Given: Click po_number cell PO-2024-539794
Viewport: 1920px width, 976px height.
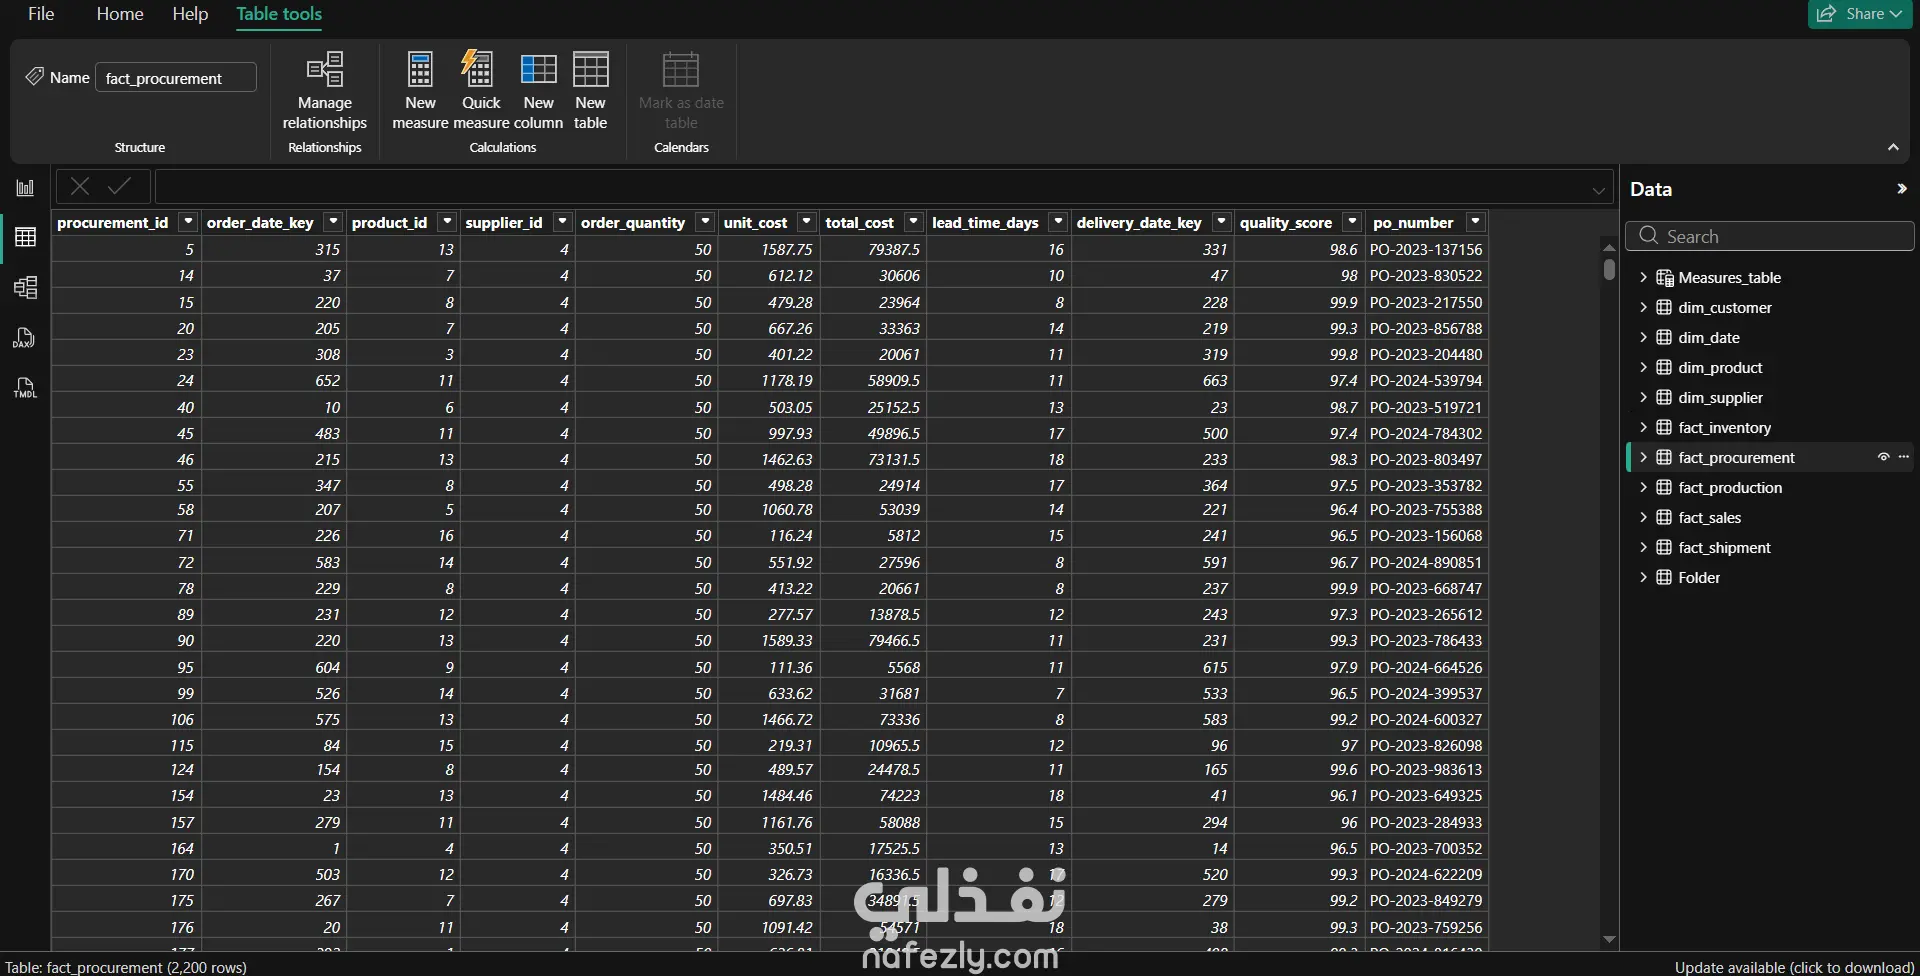Looking at the screenshot, I should tap(1426, 380).
